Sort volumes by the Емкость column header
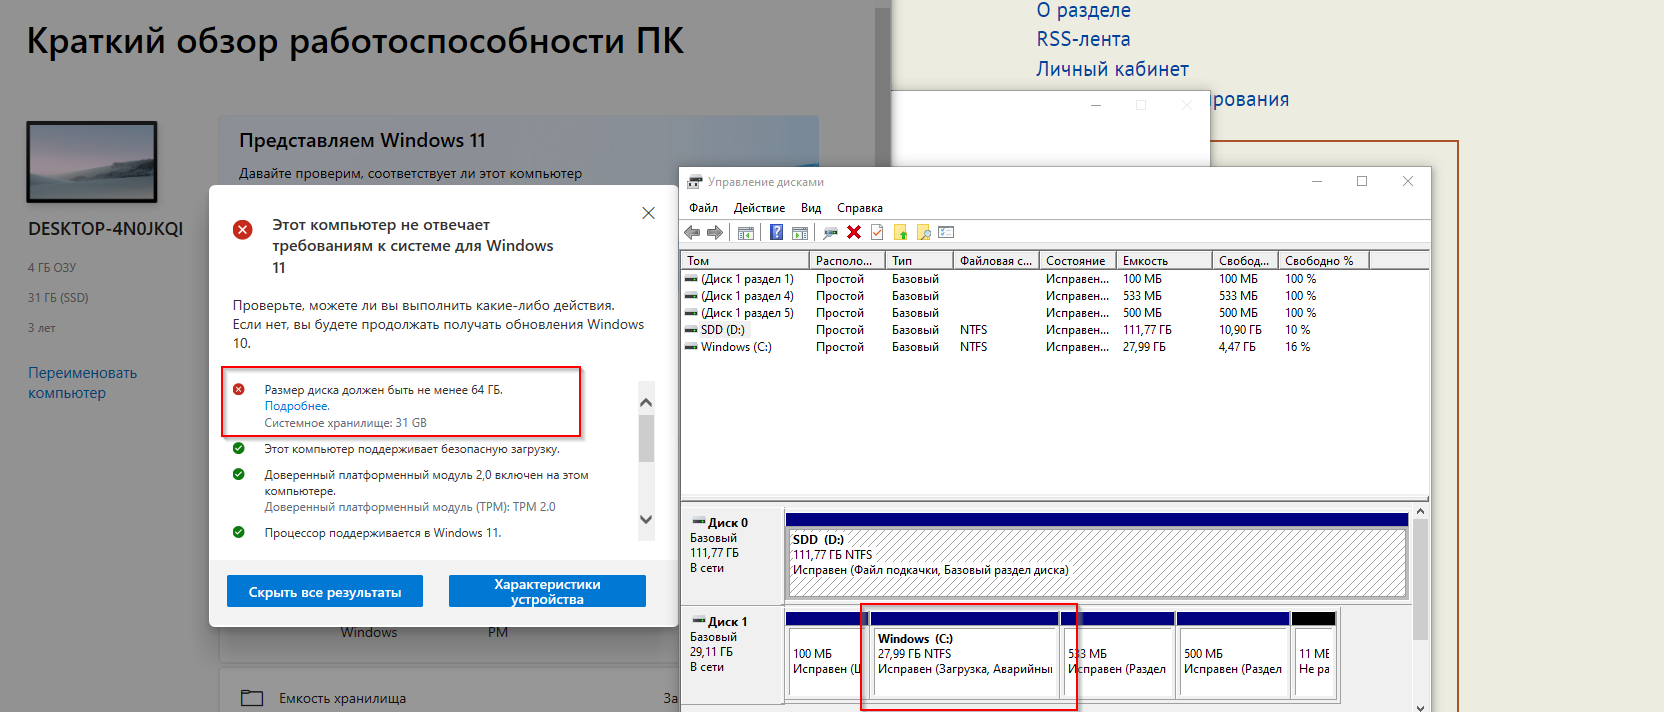1664x712 pixels. coord(1146,261)
